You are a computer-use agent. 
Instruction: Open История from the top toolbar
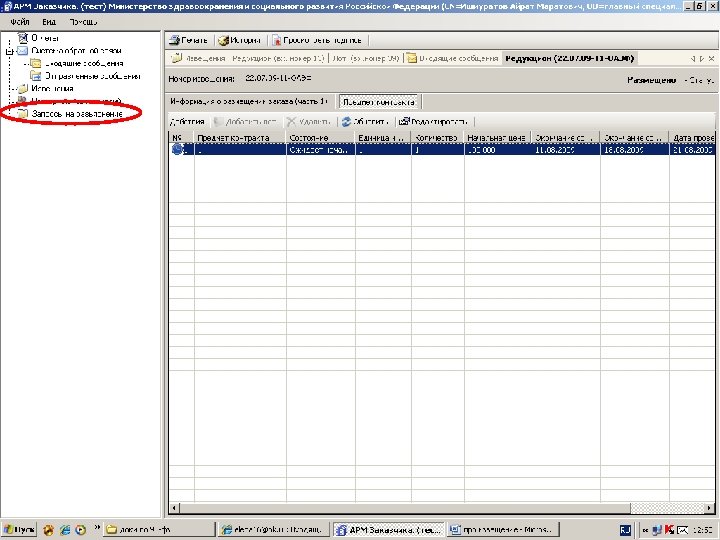pos(239,40)
